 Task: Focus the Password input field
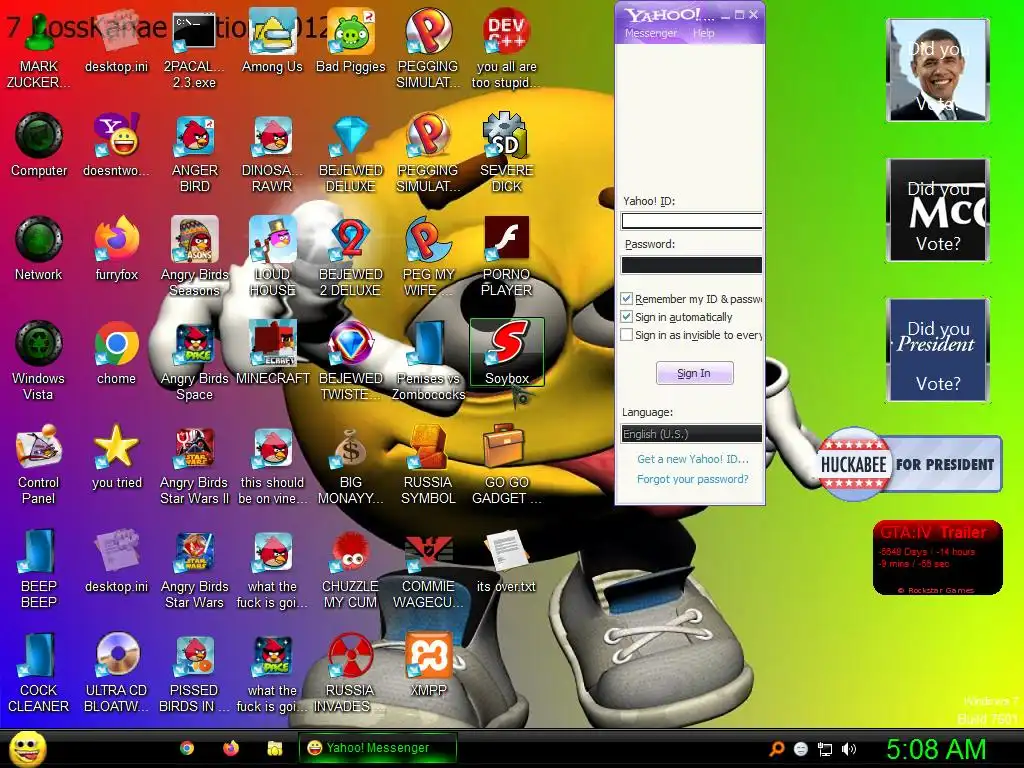[x=692, y=264]
